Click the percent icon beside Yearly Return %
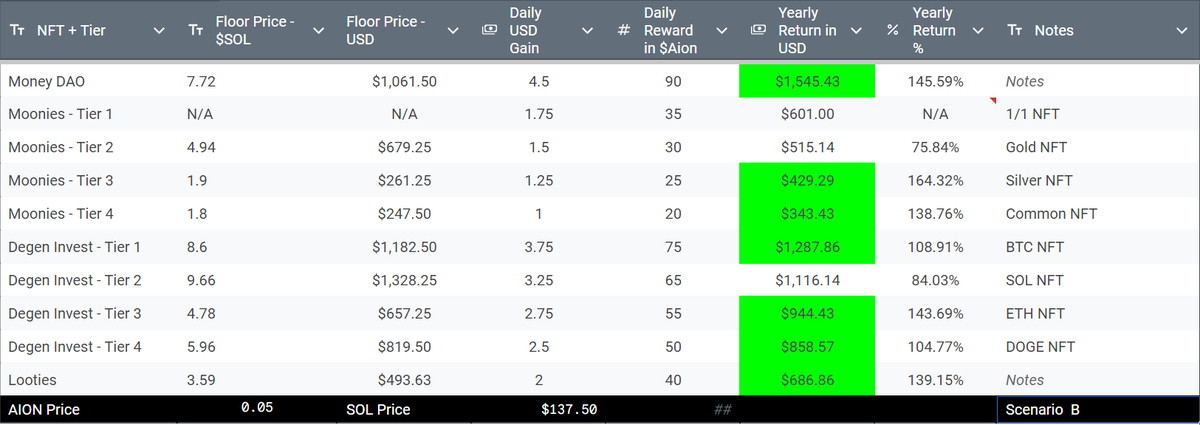The image size is (1200, 425). point(893,31)
